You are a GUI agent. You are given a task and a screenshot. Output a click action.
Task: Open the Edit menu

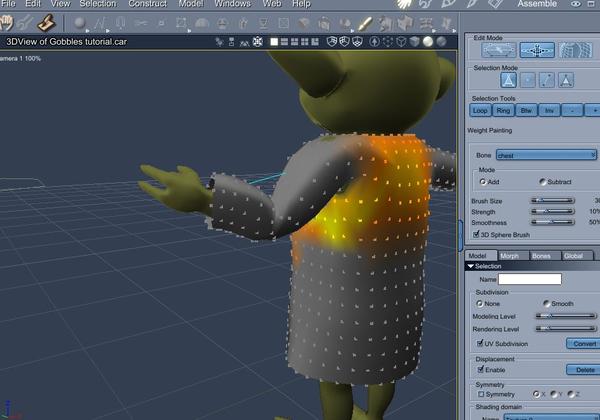(x=33, y=4)
